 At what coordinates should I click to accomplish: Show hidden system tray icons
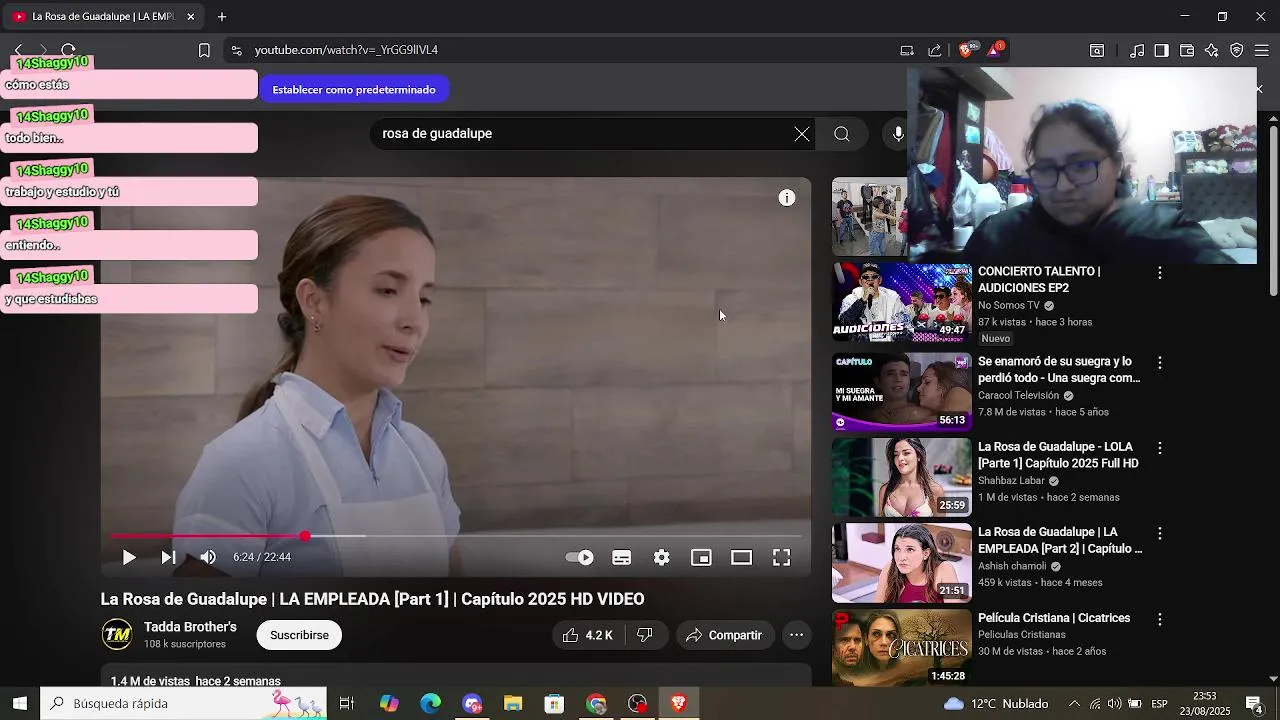coord(1074,704)
